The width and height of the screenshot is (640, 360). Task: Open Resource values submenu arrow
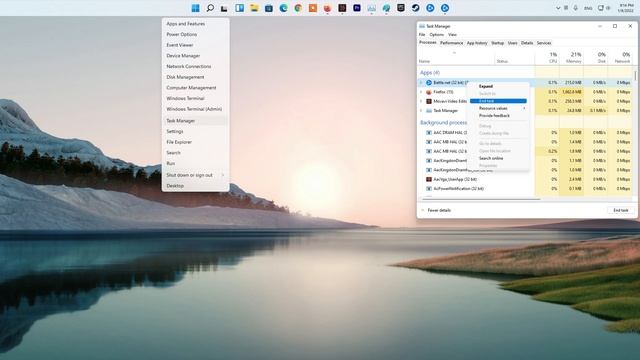coord(524,108)
